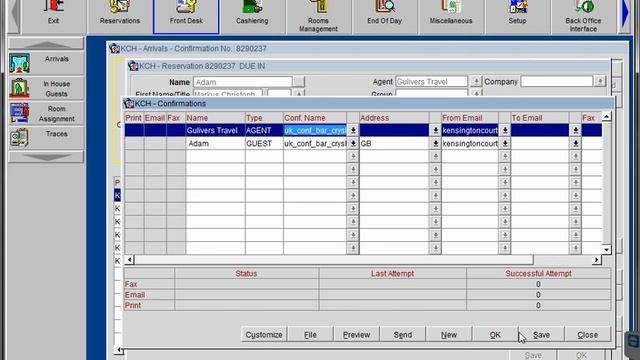Toggle Fax checkbox for Adam row

pyautogui.click(x=176, y=144)
